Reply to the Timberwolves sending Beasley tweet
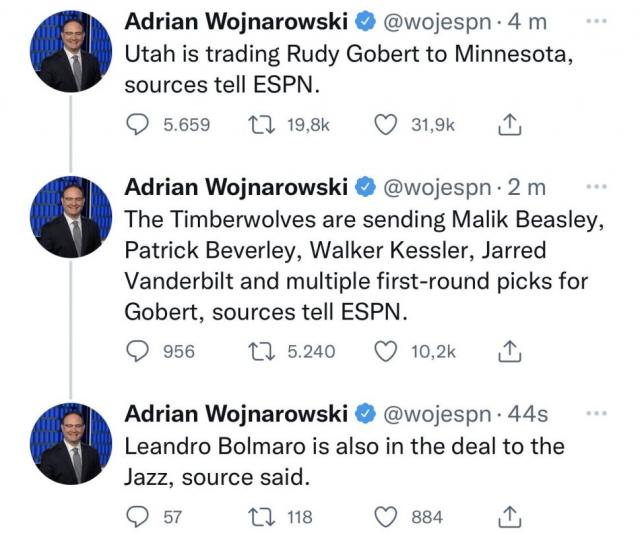Screen dimensions: 640x558 pos(138,351)
